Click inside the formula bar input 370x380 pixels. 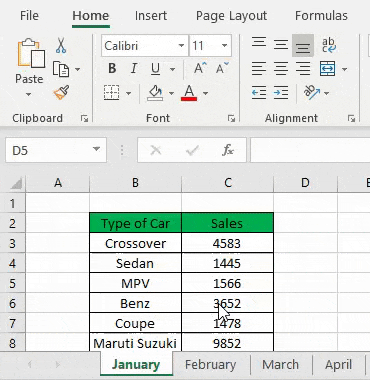click(310, 150)
